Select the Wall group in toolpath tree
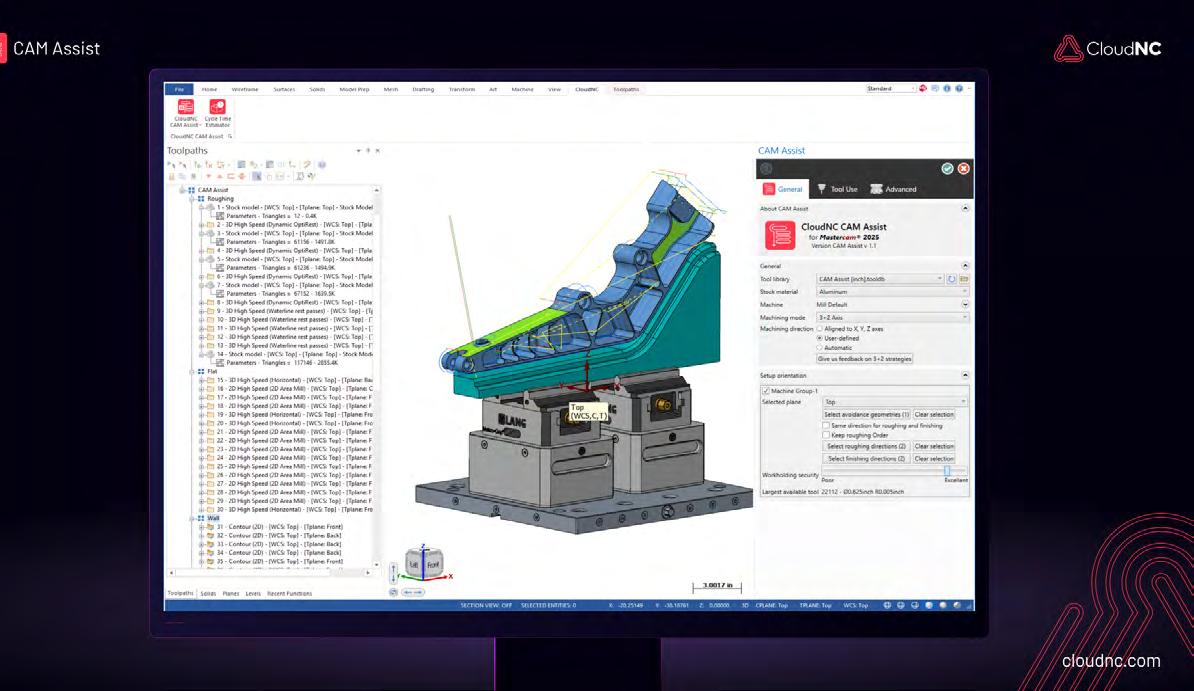Image resolution: width=1194 pixels, height=691 pixels. [213, 518]
